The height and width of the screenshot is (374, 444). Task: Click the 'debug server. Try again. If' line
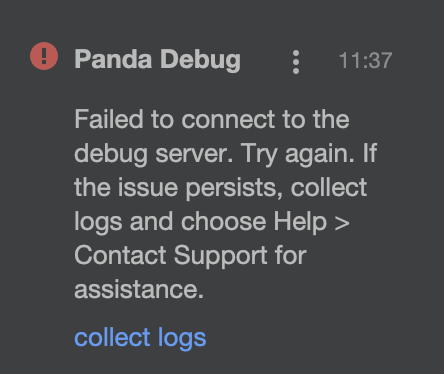(x=226, y=154)
